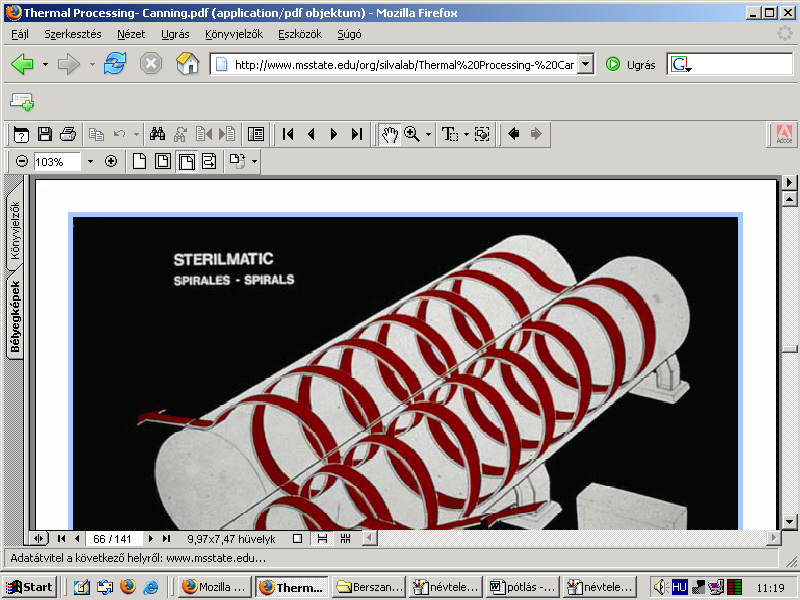Screen dimensions: 800x600
Task: Click the zoom out minus button
Action: tap(21, 162)
